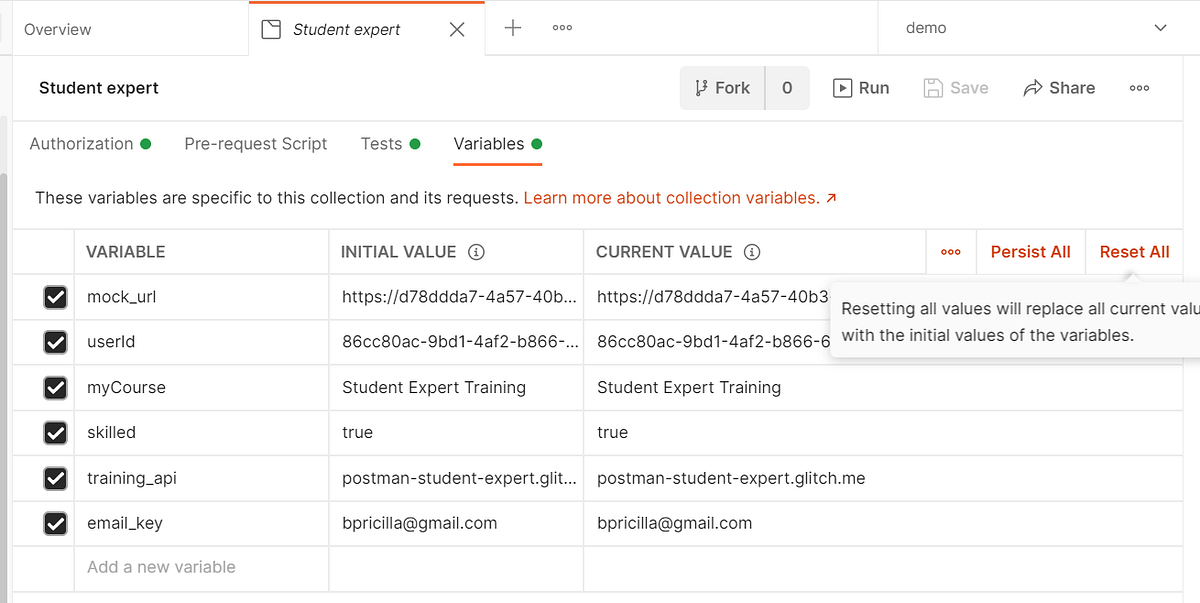Open Learn more about collection variables link
Viewport: 1200px width, 603px height.
(x=680, y=198)
